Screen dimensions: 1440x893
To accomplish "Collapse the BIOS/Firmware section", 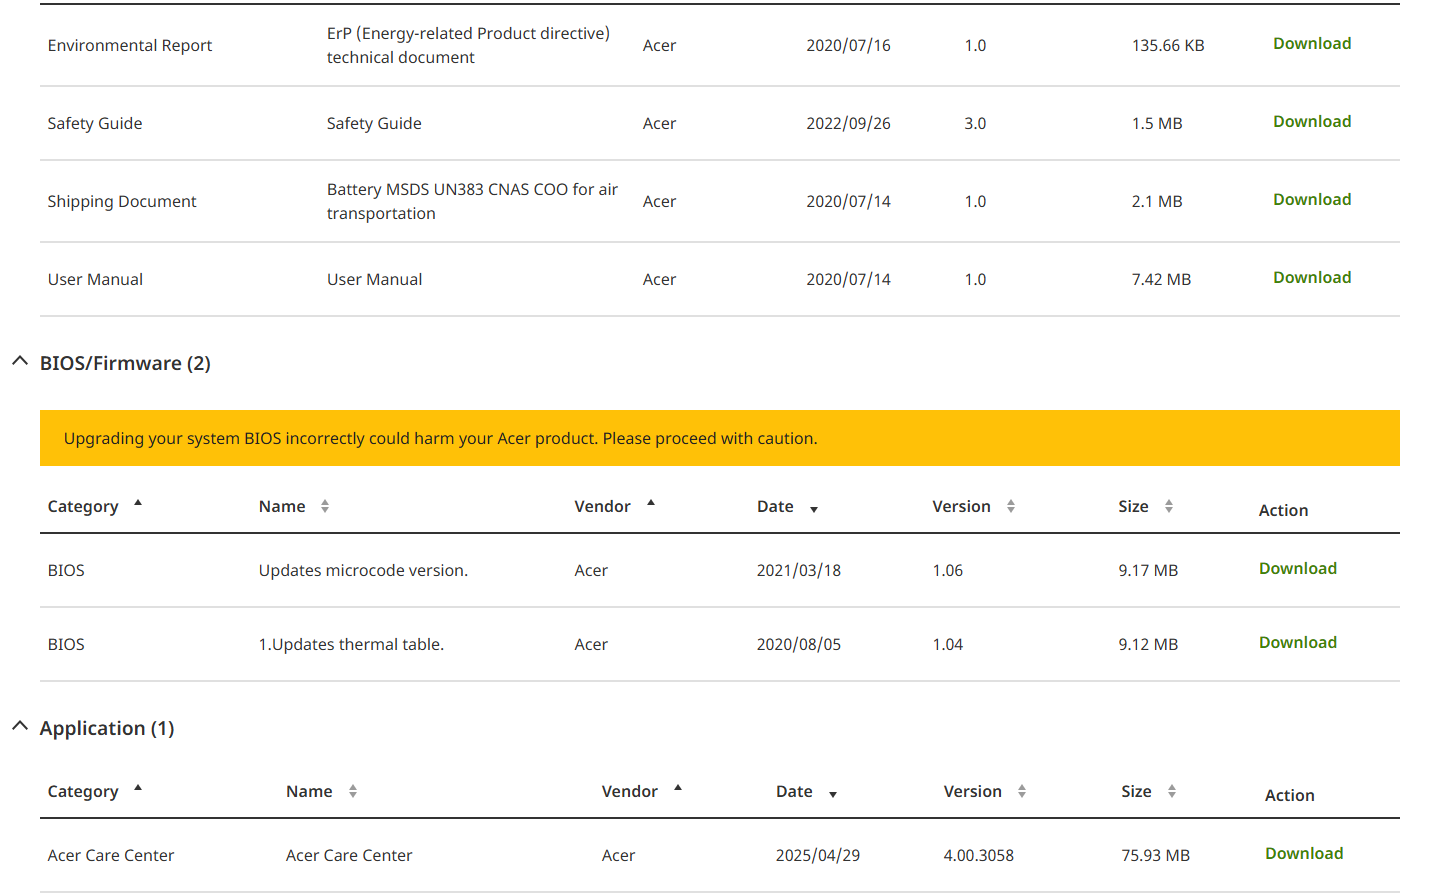I will tap(19, 361).
